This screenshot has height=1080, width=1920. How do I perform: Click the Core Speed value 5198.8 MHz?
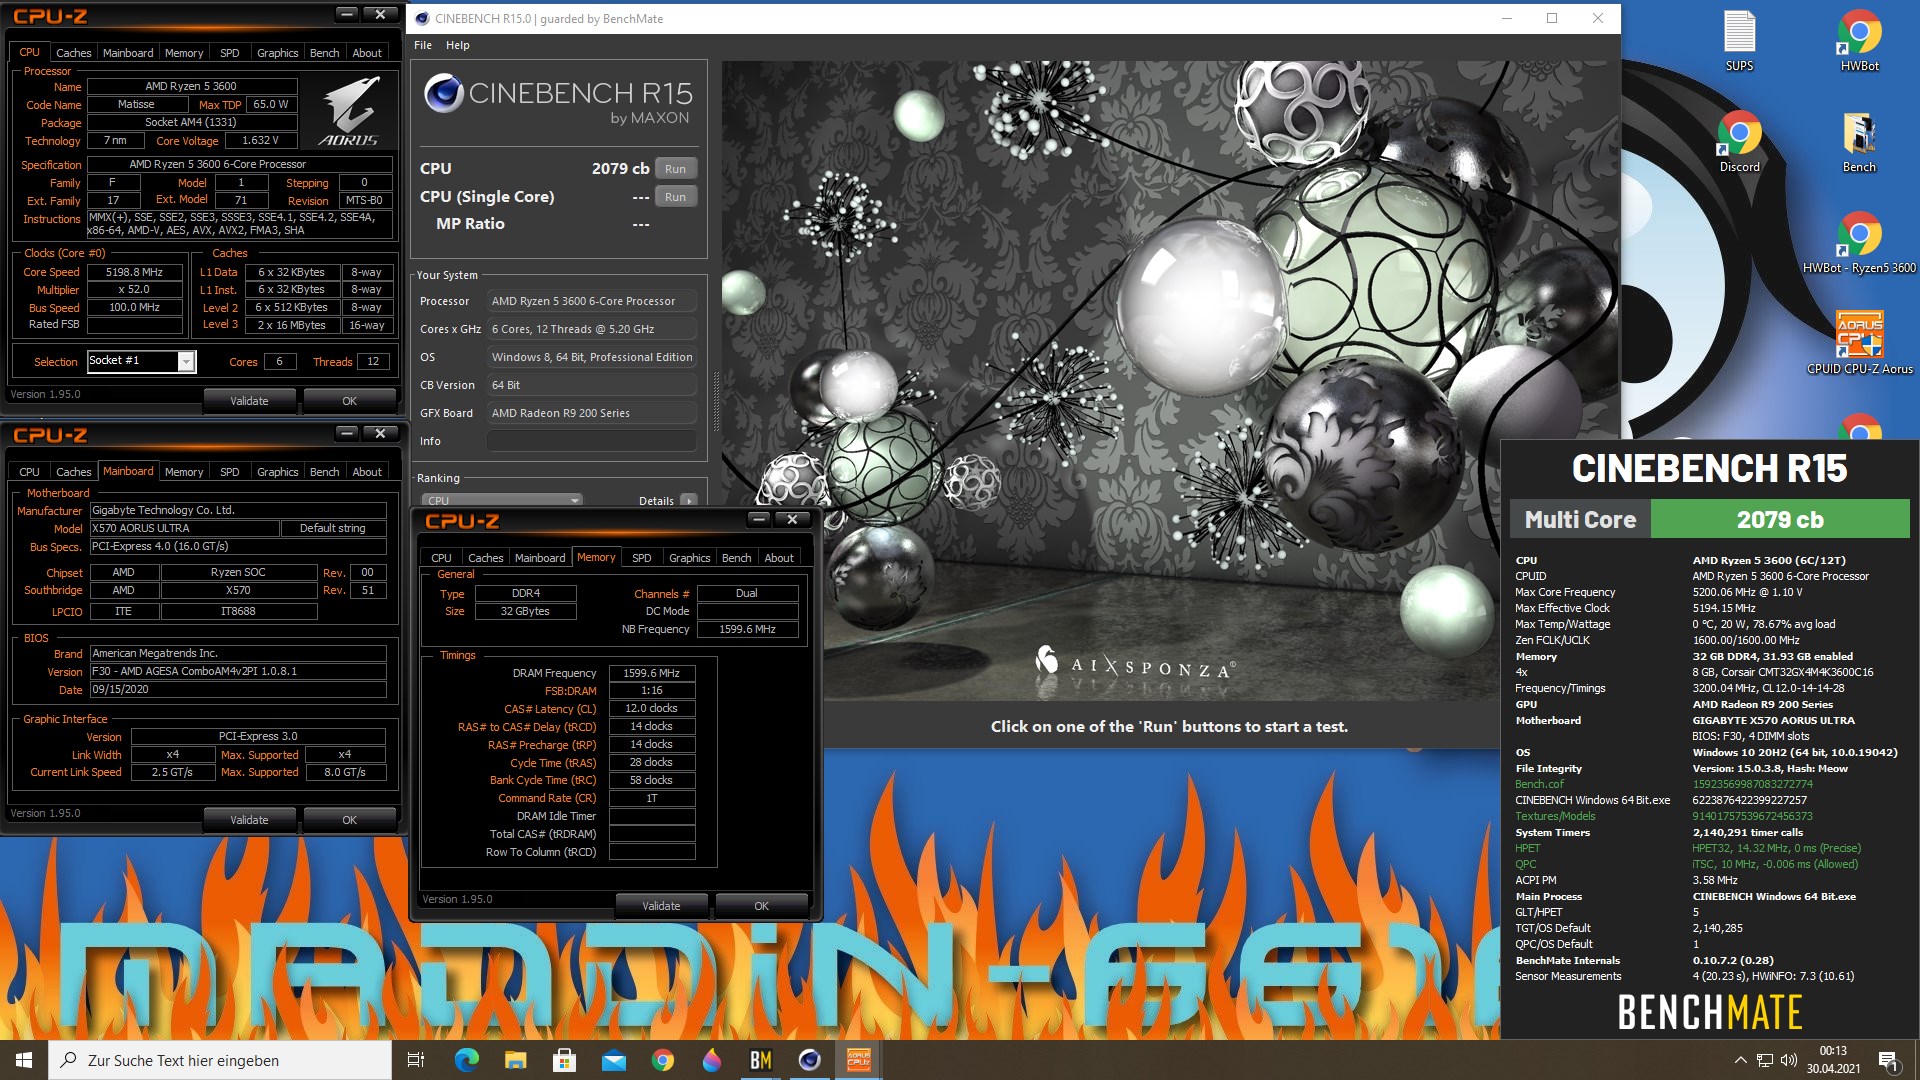click(x=135, y=272)
